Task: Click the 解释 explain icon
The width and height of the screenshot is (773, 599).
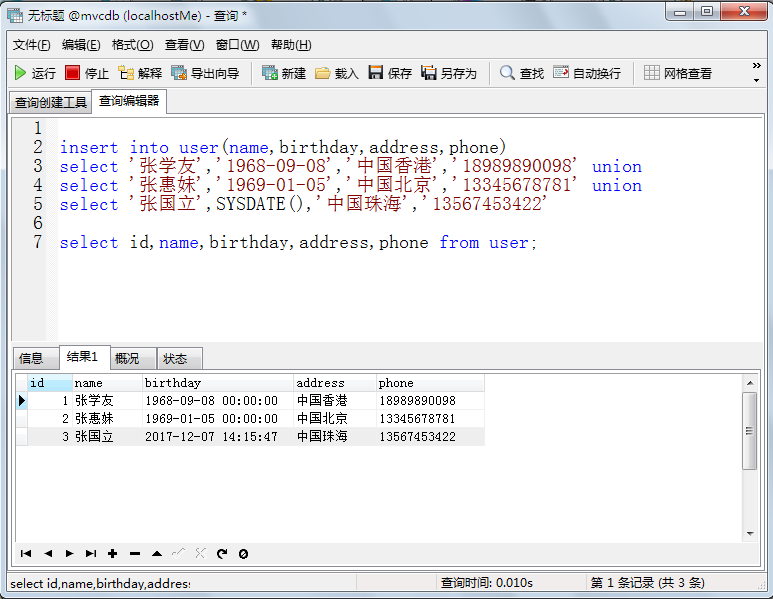Action: tap(126, 73)
